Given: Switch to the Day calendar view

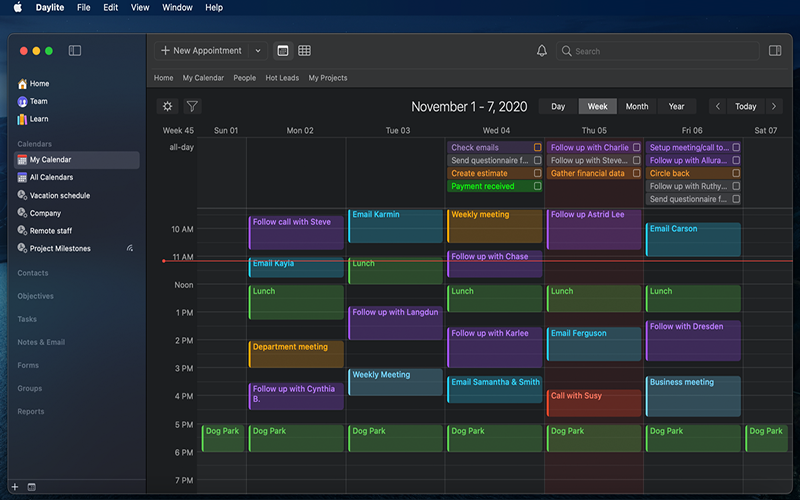Looking at the screenshot, I should pyautogui.click(x=558, y=106).
